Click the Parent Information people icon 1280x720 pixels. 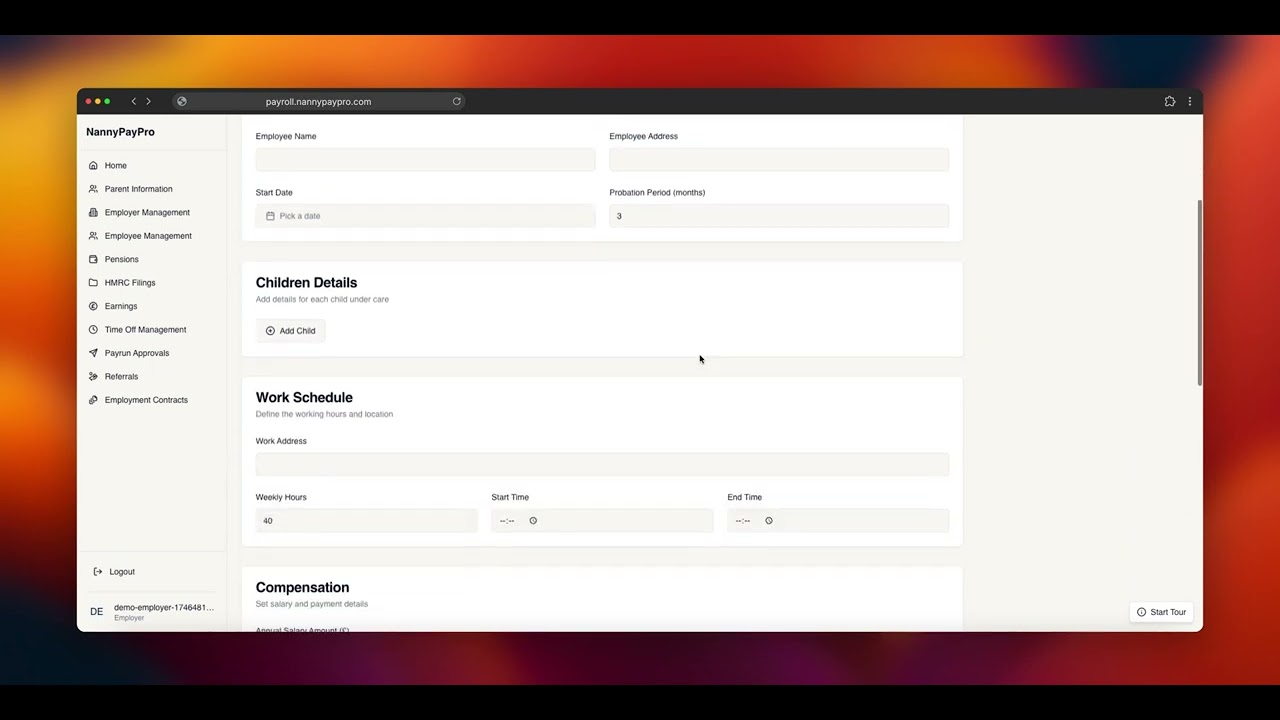coord(93,189)
